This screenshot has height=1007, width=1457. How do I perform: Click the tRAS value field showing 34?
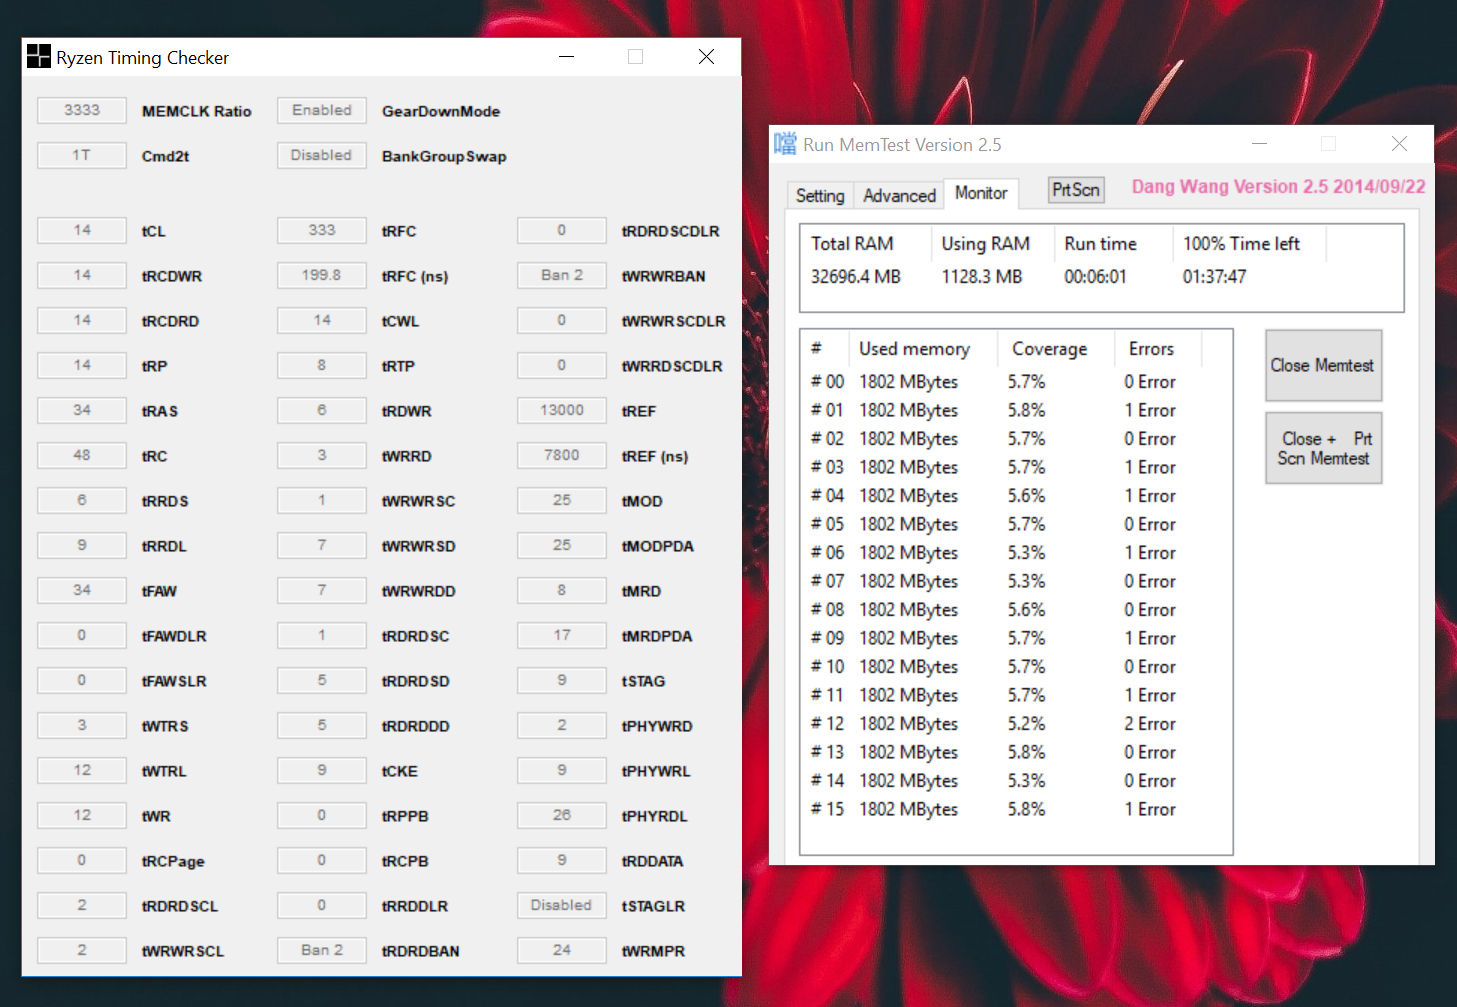[x=82, y=410]
